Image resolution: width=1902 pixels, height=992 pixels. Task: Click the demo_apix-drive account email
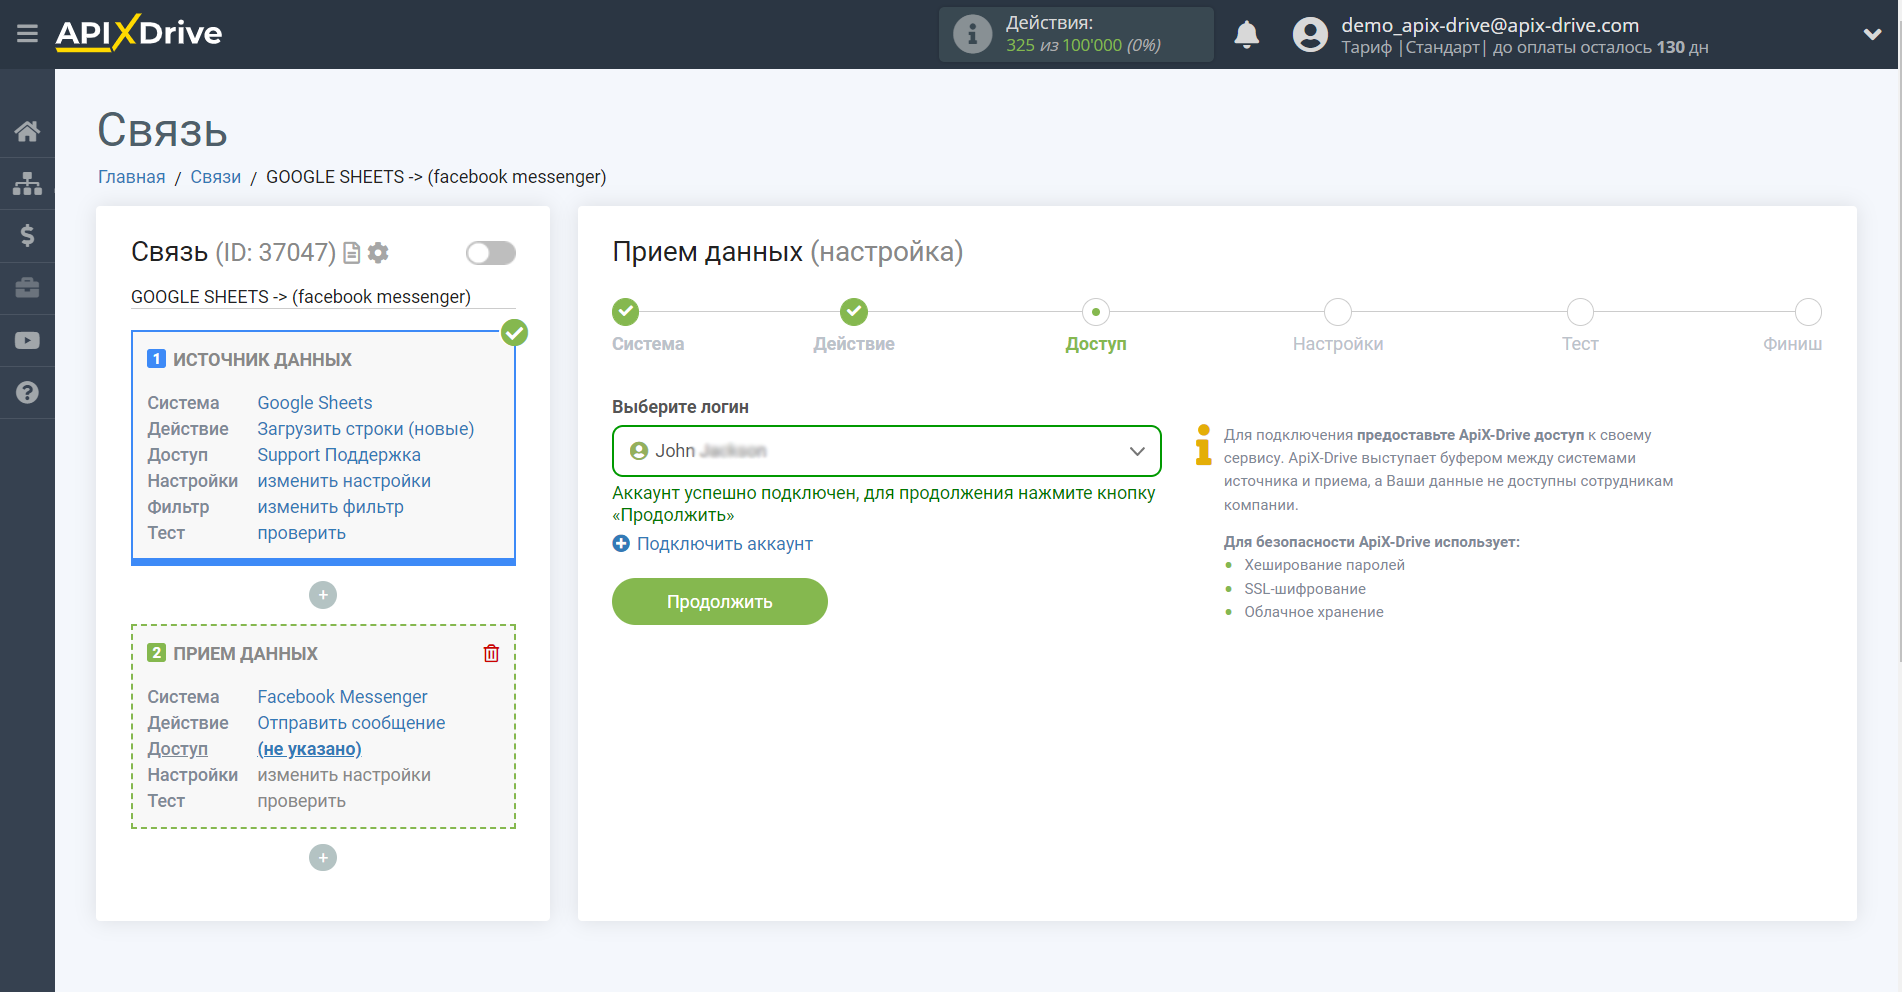coord(1489,25)
